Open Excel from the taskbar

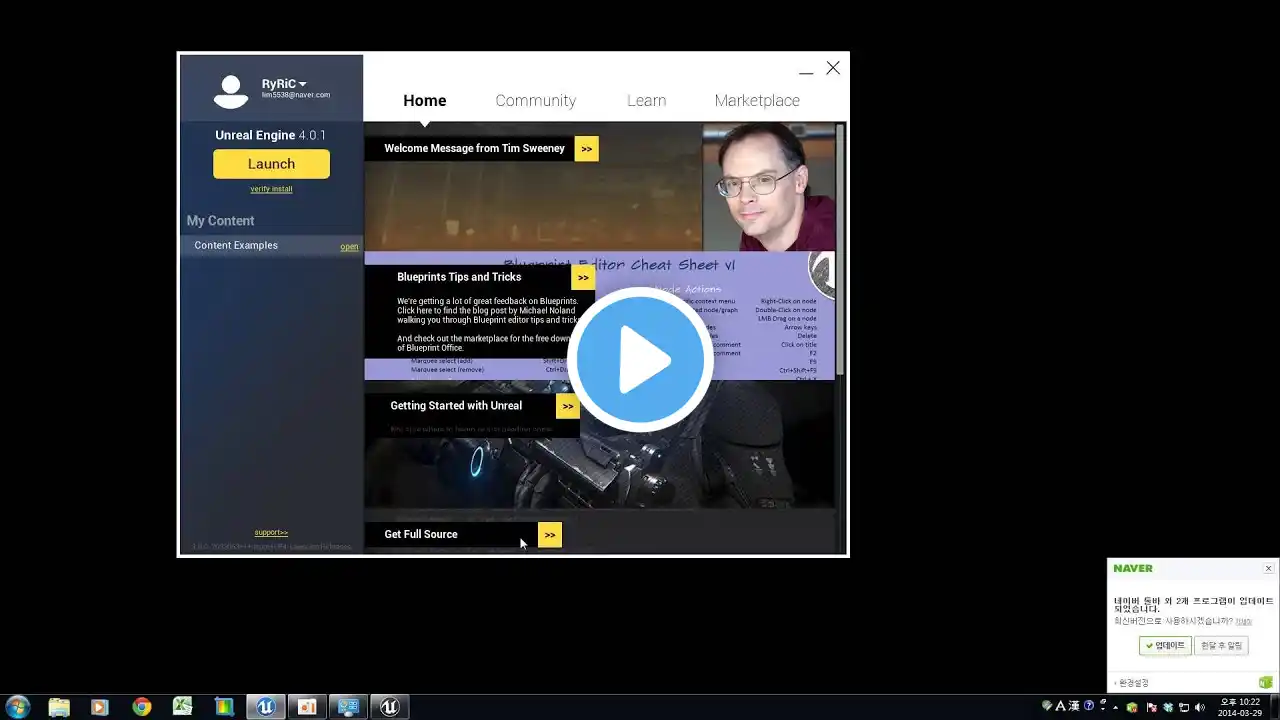pos(182,707)
